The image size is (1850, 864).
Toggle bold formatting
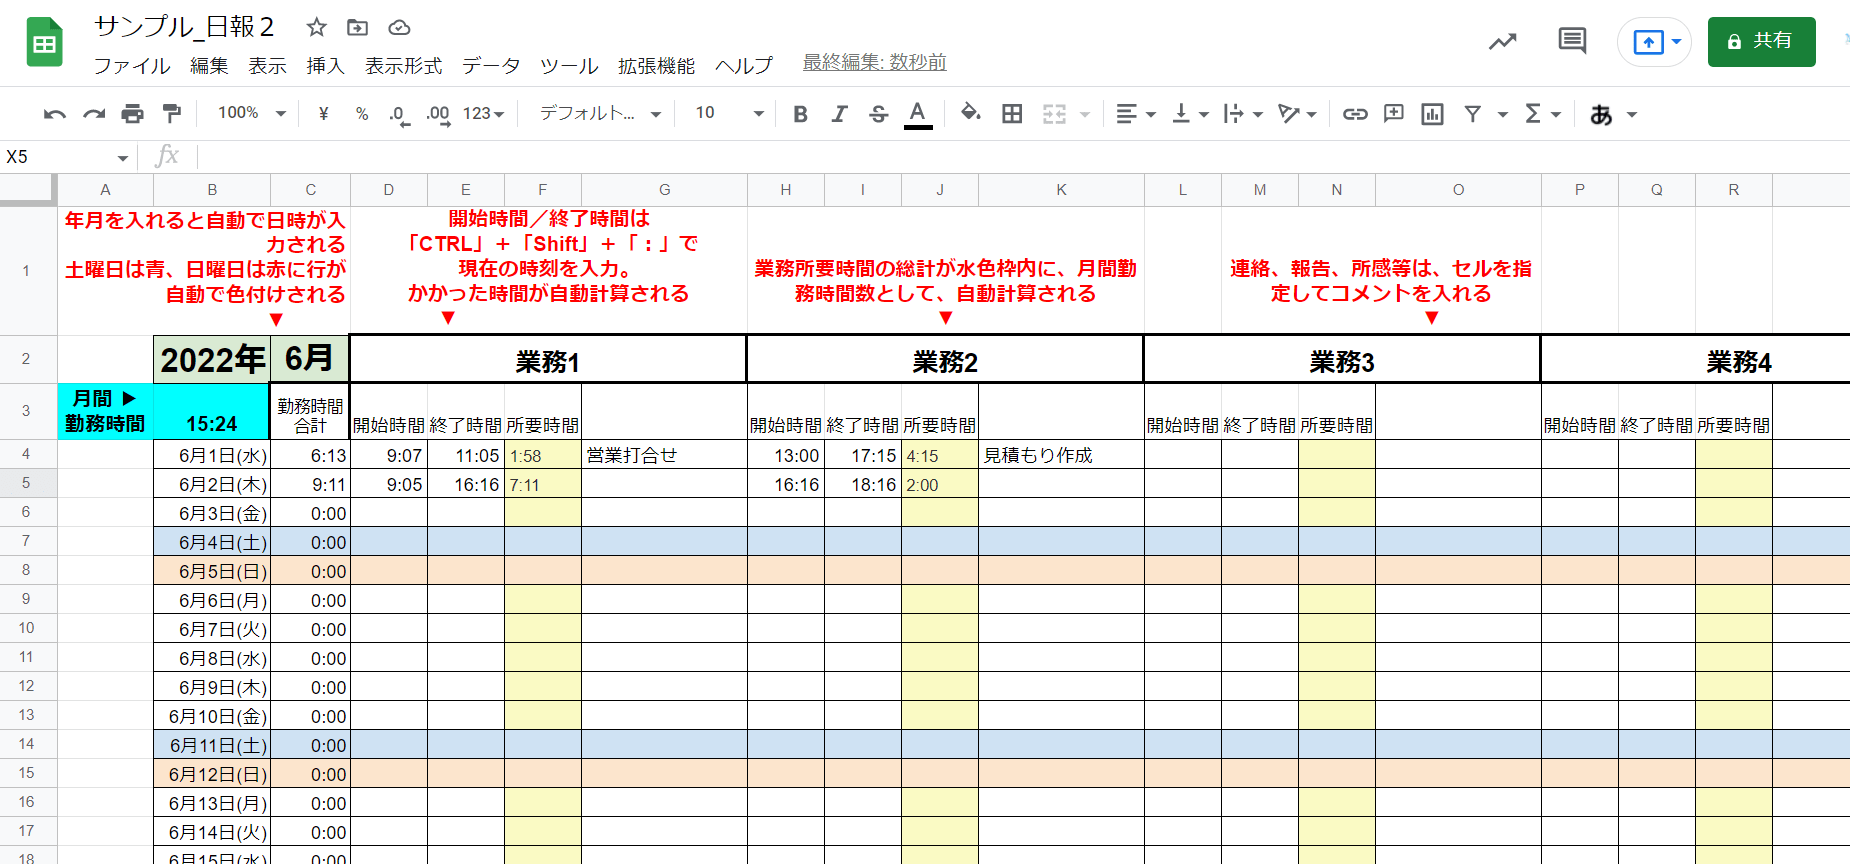click(800, 114)
